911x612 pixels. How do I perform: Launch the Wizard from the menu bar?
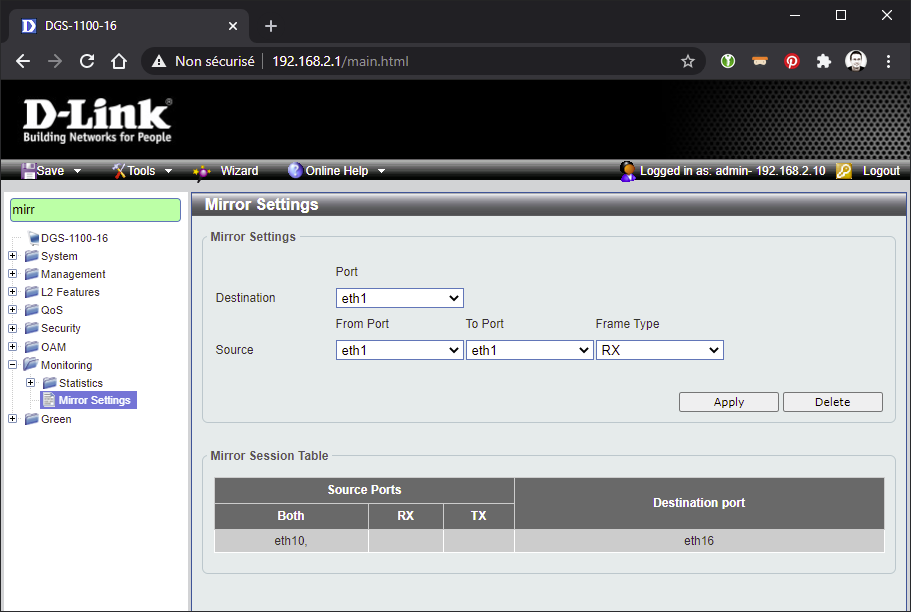coord(239,171)
